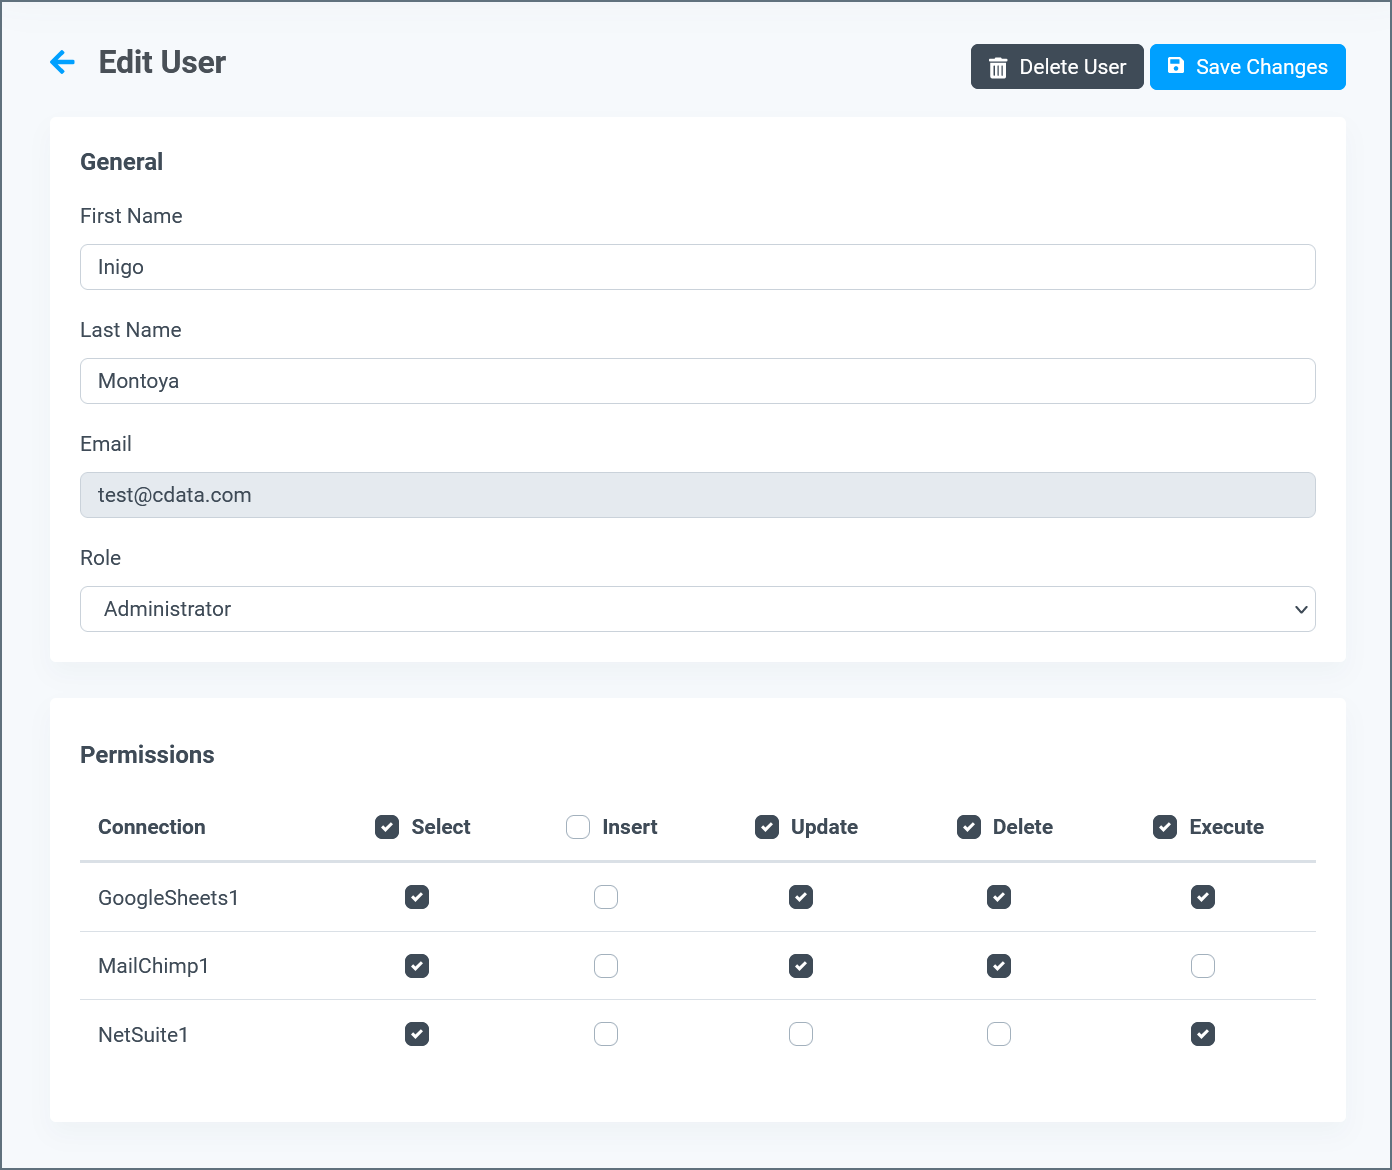Toggle the Update column header checkbox
1392x1170 pixels.
click(x=767, y=827)
